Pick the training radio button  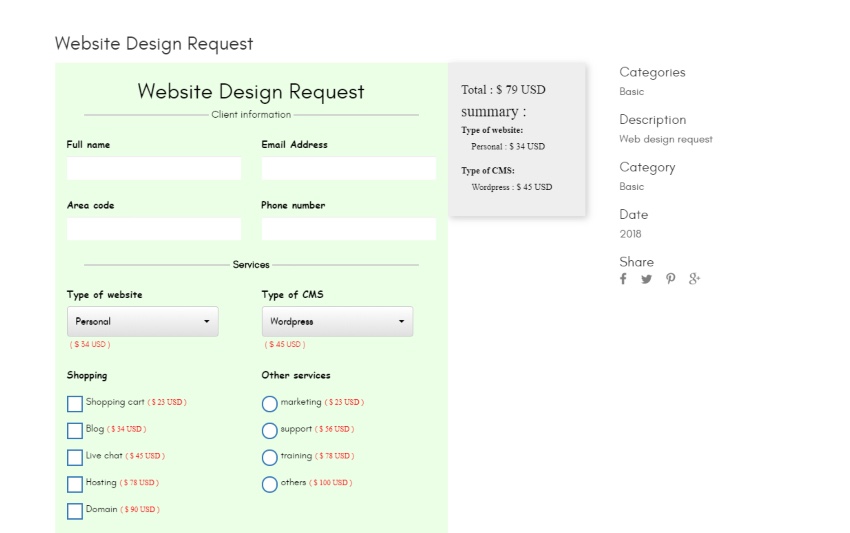[x=269, y=458]
